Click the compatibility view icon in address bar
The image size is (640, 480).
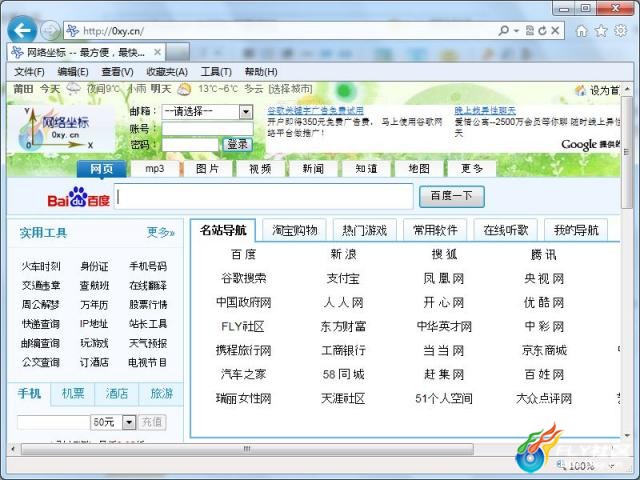530,30
